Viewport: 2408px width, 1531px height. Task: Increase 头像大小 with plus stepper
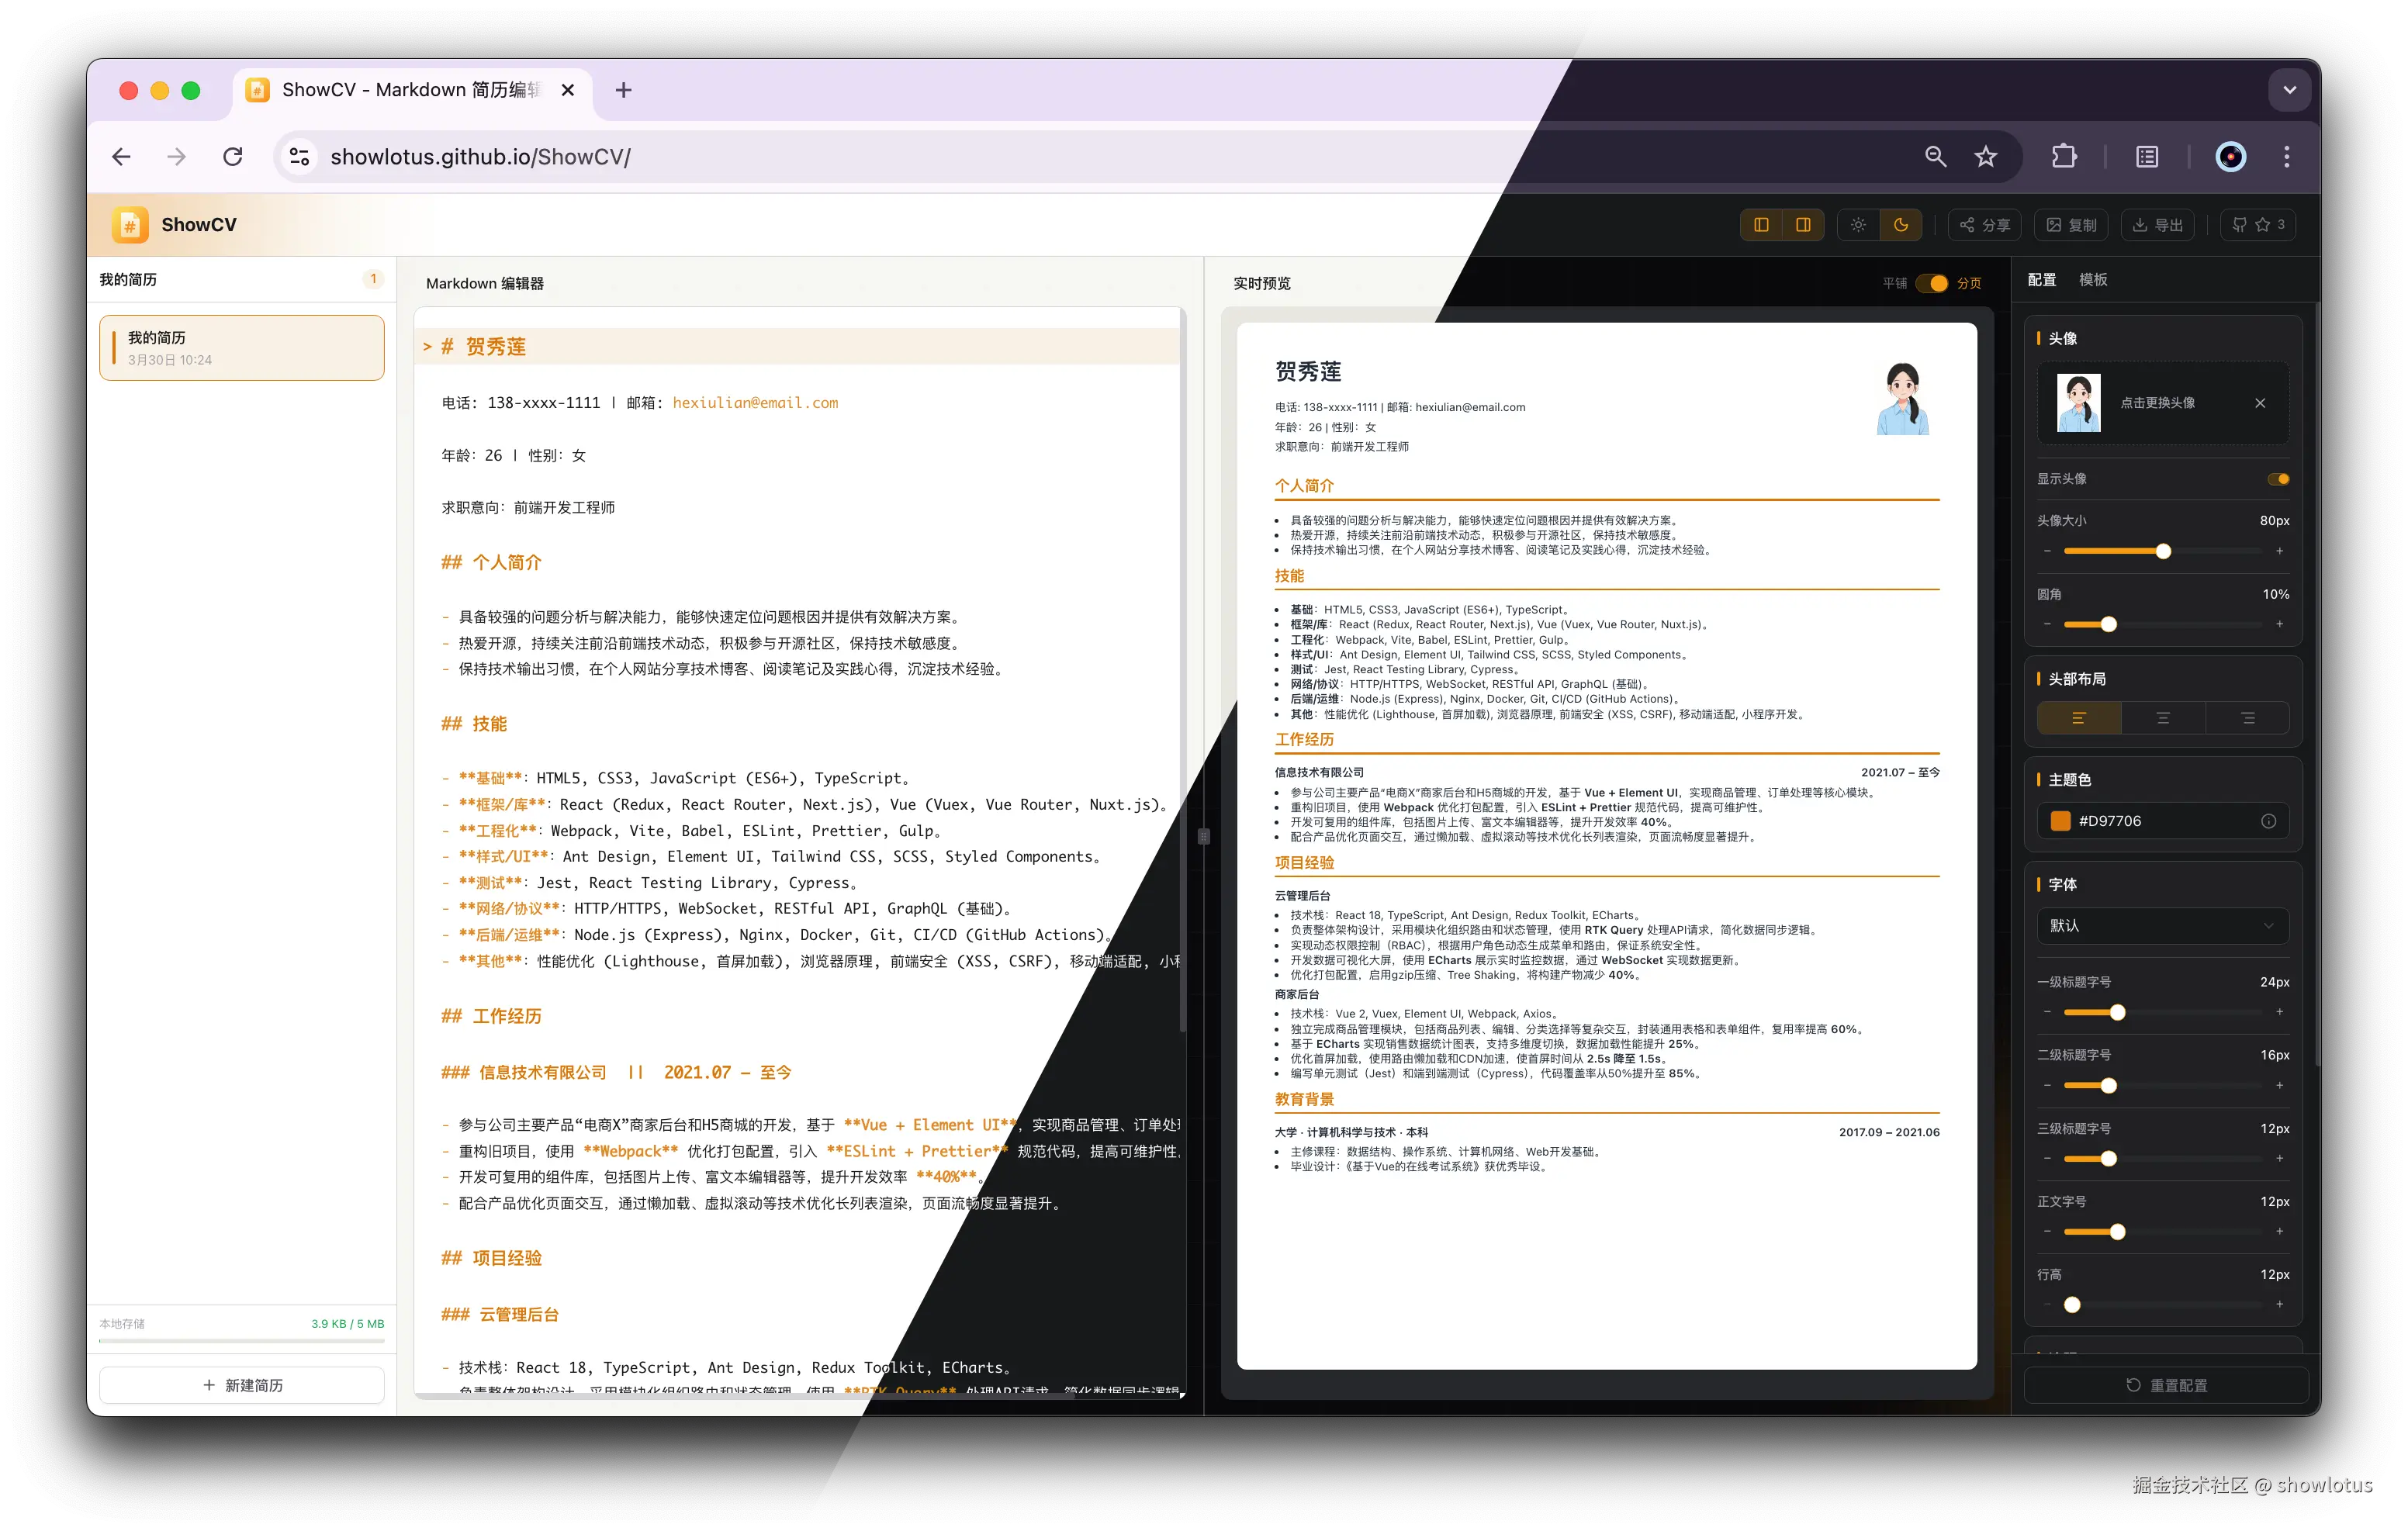pos(2279,551)
